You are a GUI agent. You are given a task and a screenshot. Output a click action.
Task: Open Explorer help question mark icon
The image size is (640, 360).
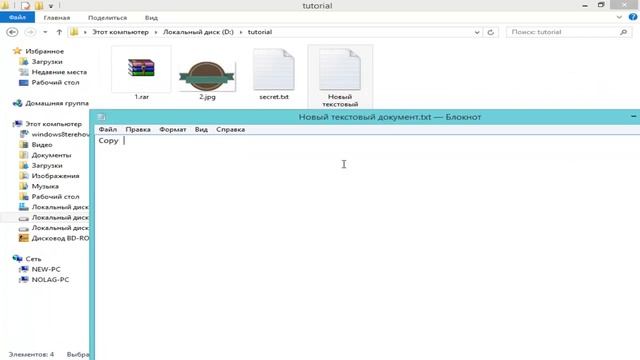pyautogui.click(x=633, y=17)
